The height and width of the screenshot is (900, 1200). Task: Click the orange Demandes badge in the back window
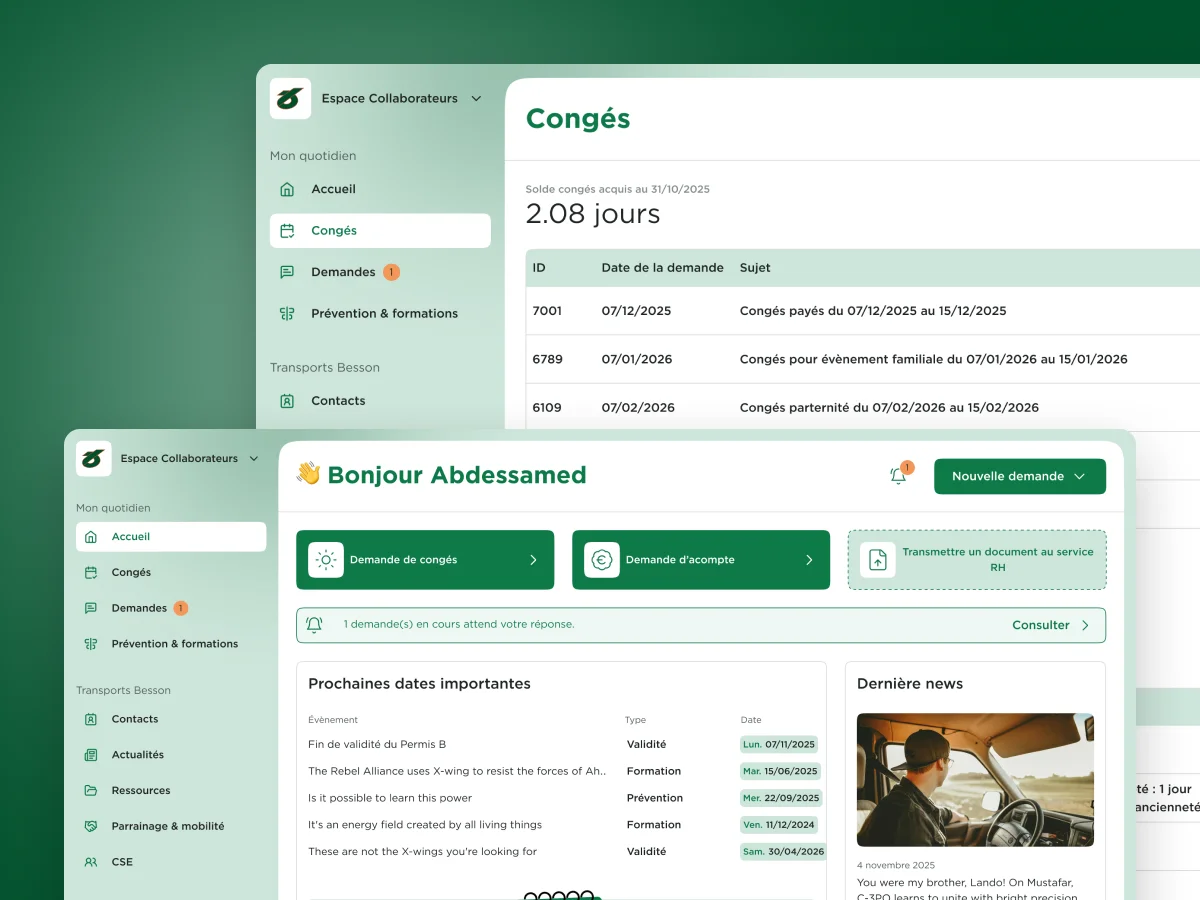click(x=391, y=272)
